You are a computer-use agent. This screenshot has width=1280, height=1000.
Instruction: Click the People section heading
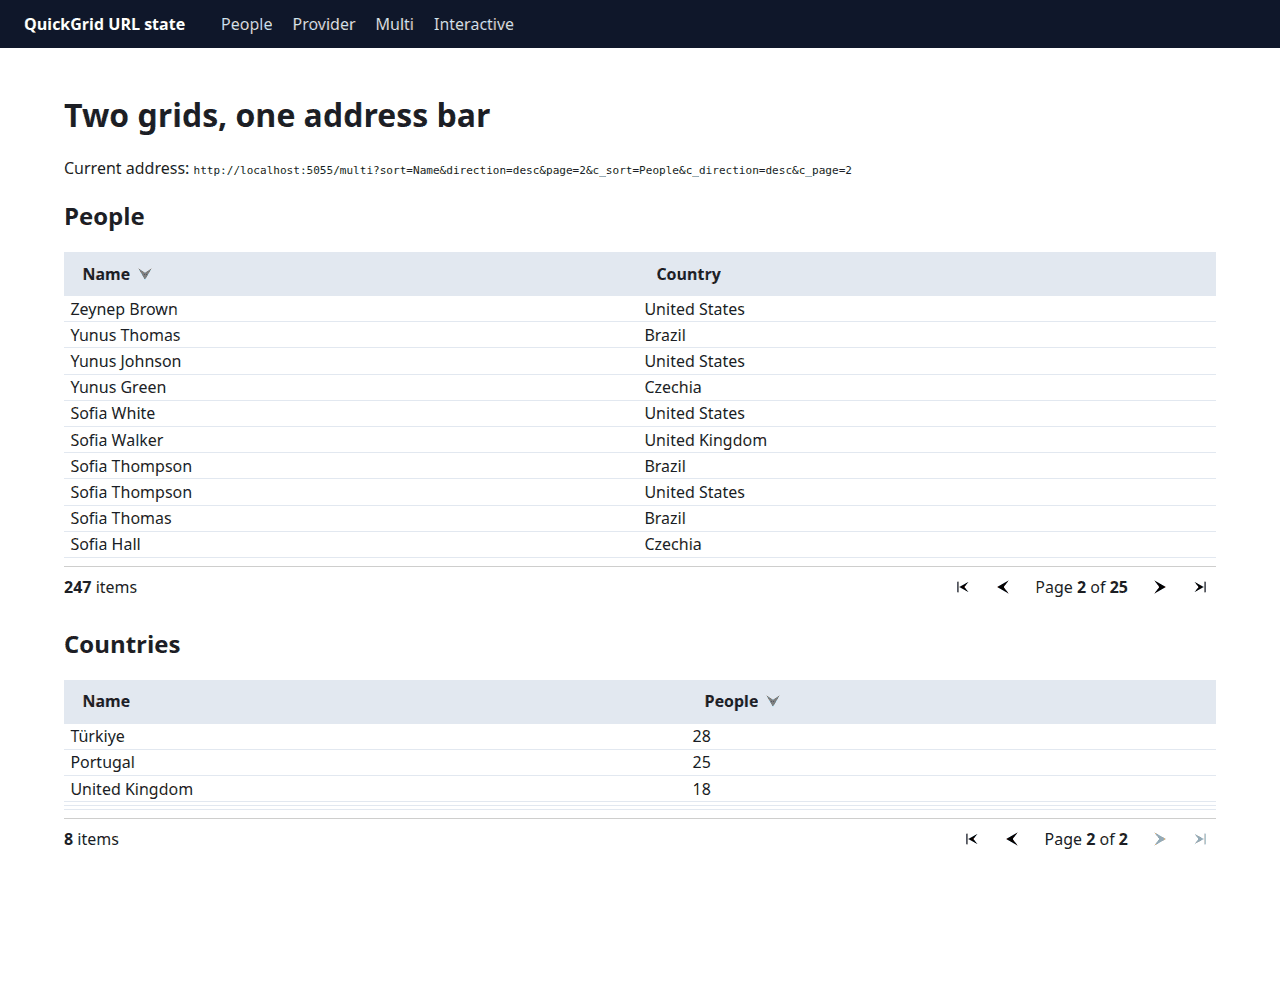104,217
